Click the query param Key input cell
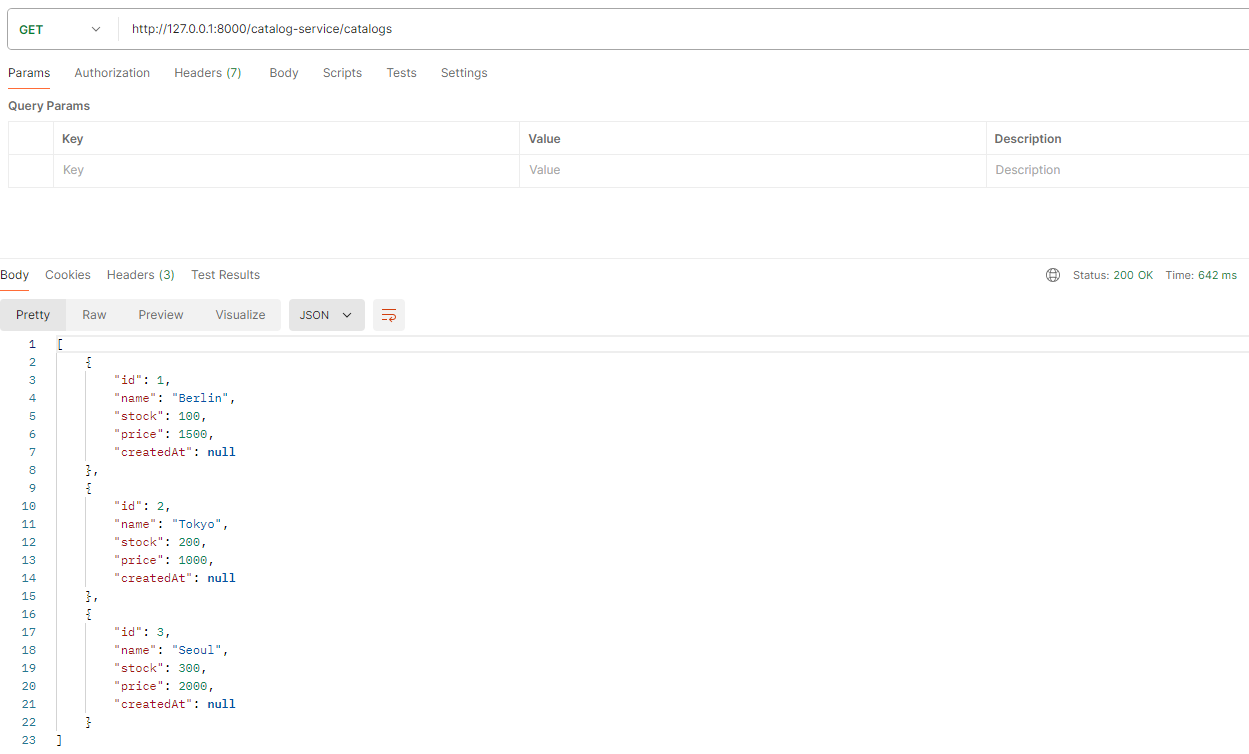 [x=287, y=171]
